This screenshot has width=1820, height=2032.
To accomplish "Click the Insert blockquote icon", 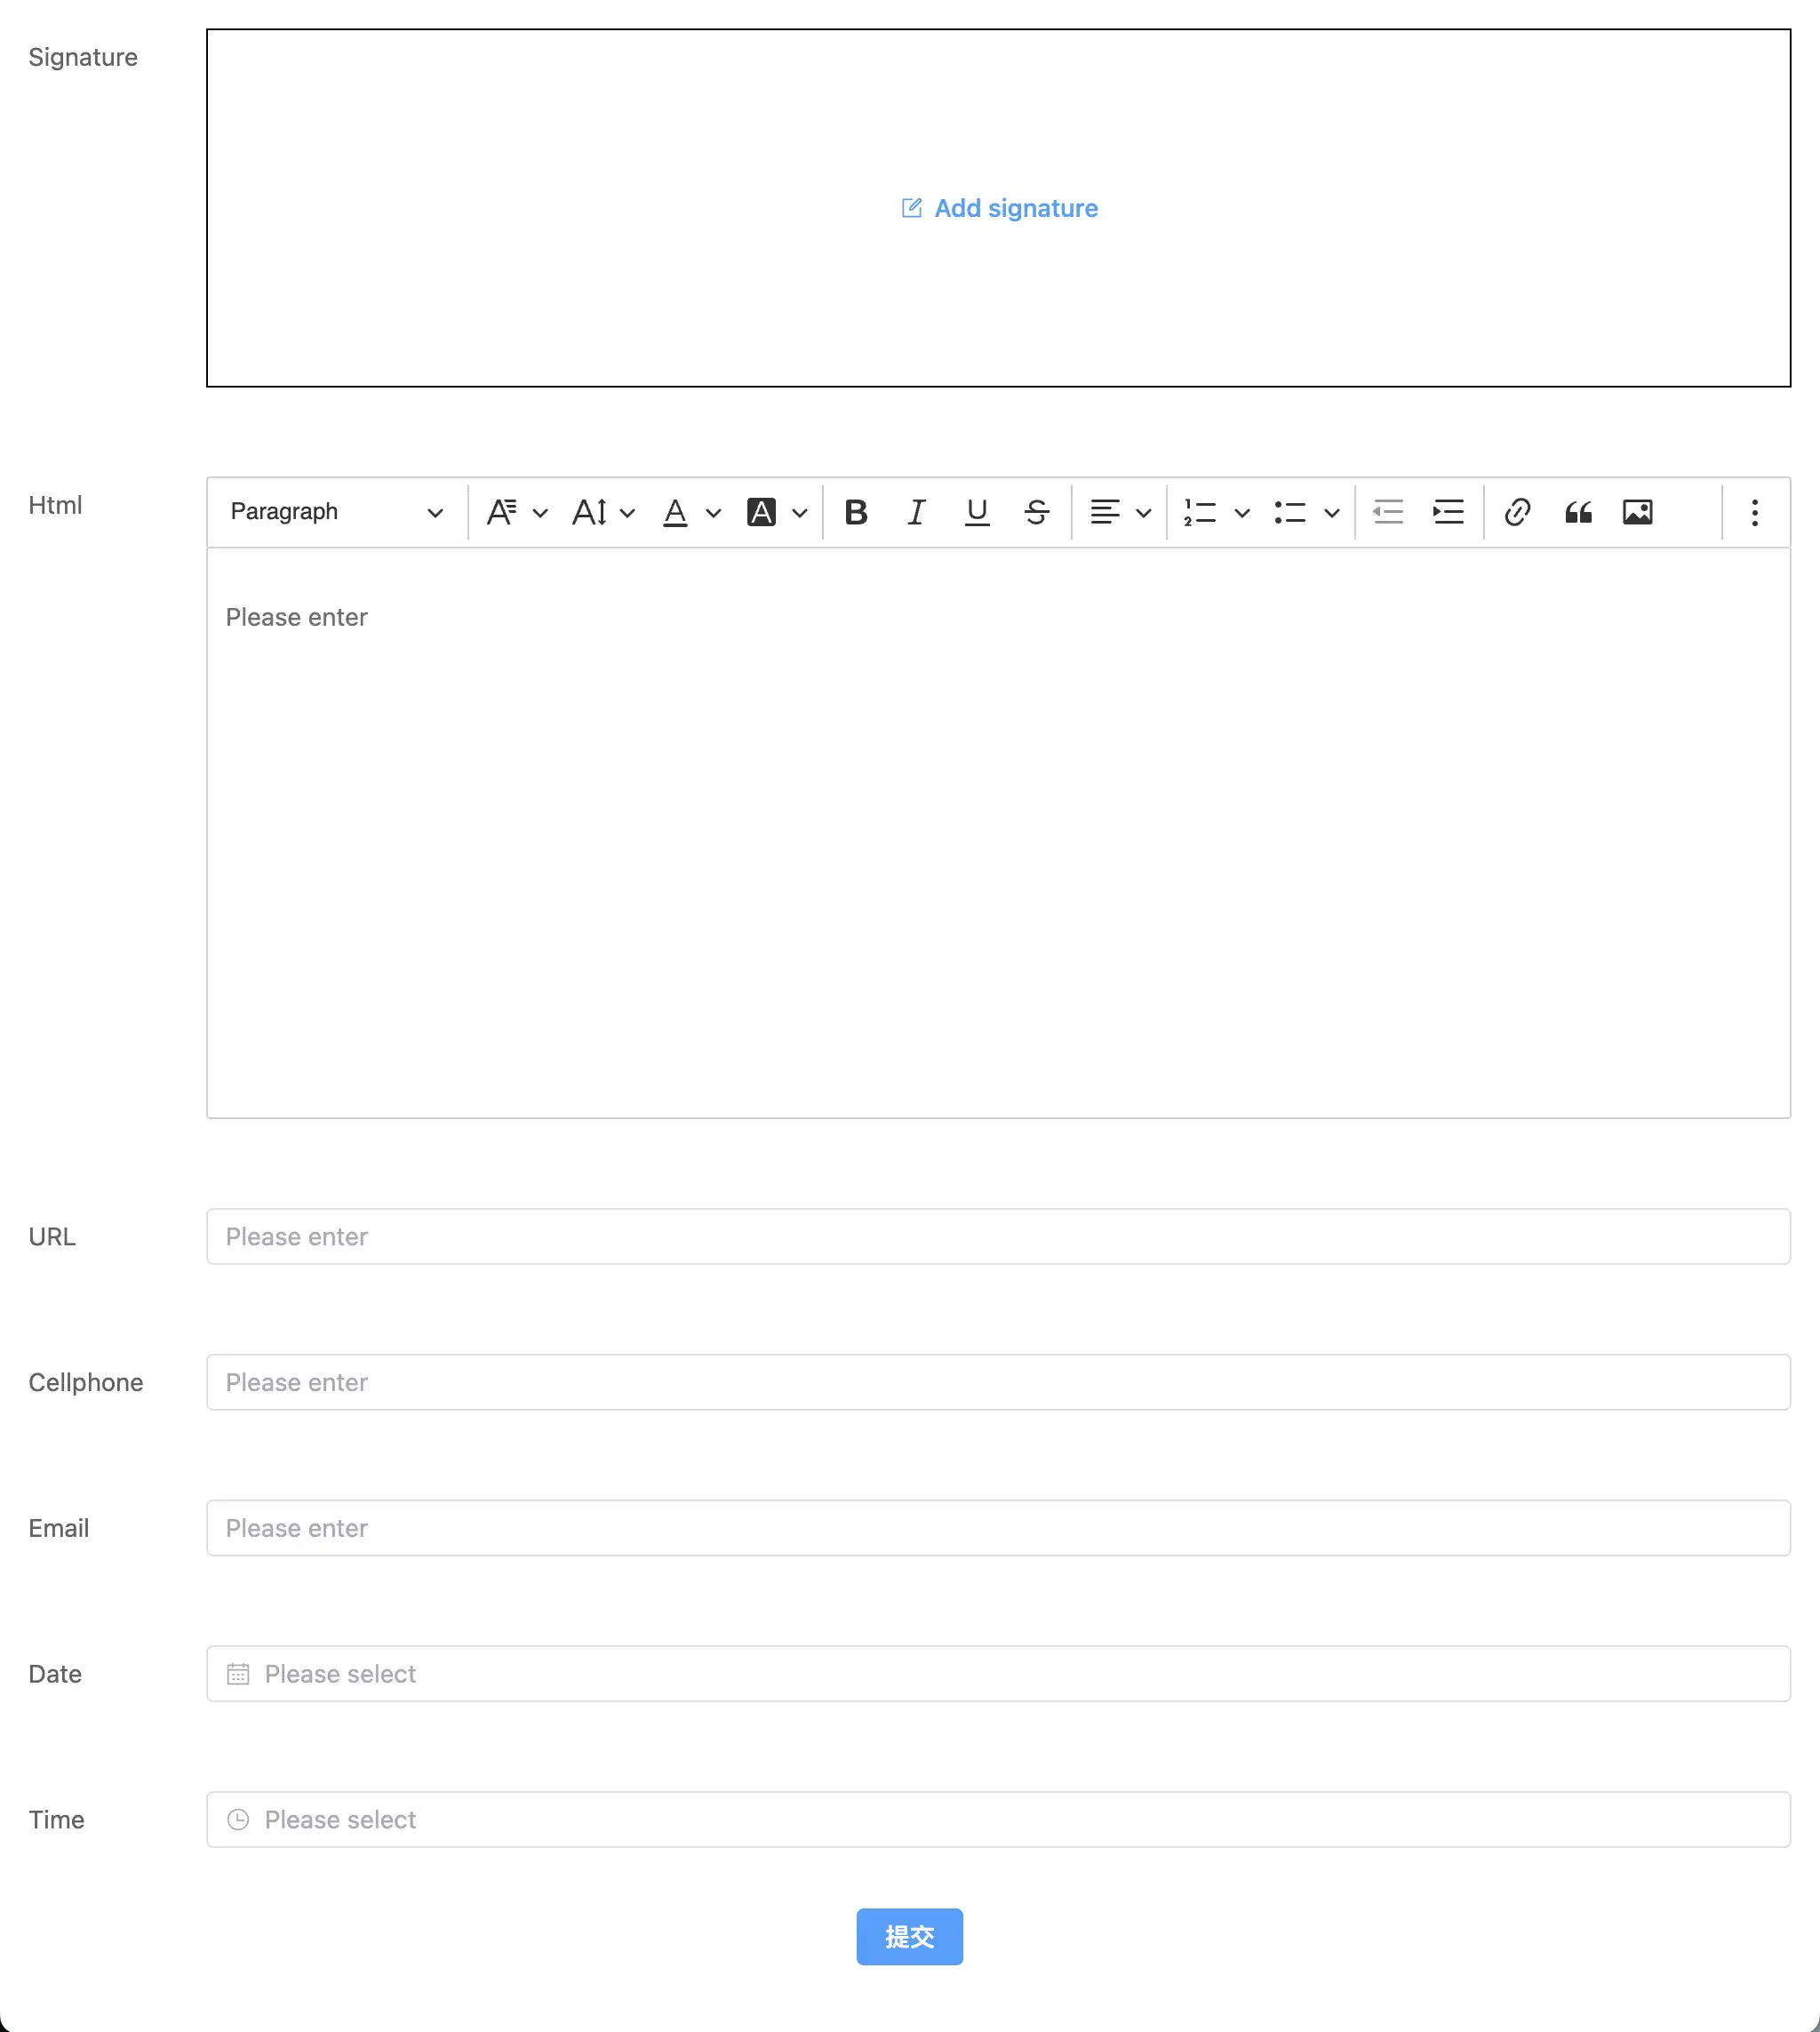I will pyautogui.click(x=1577, y=511).
